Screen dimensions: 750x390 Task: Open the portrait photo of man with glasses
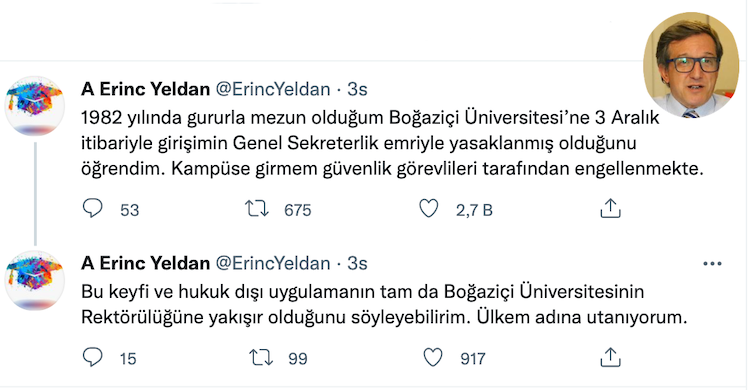click(691, 65)
